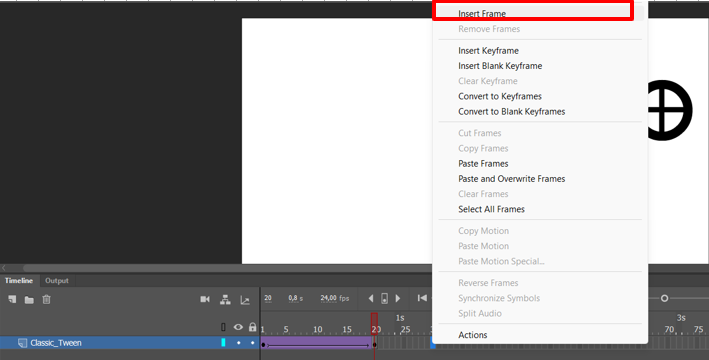Click Select All Frames

click(x=492, y=209)
